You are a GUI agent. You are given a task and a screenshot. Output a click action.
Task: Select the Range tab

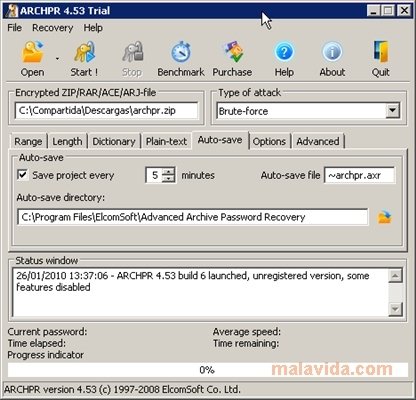28,141
